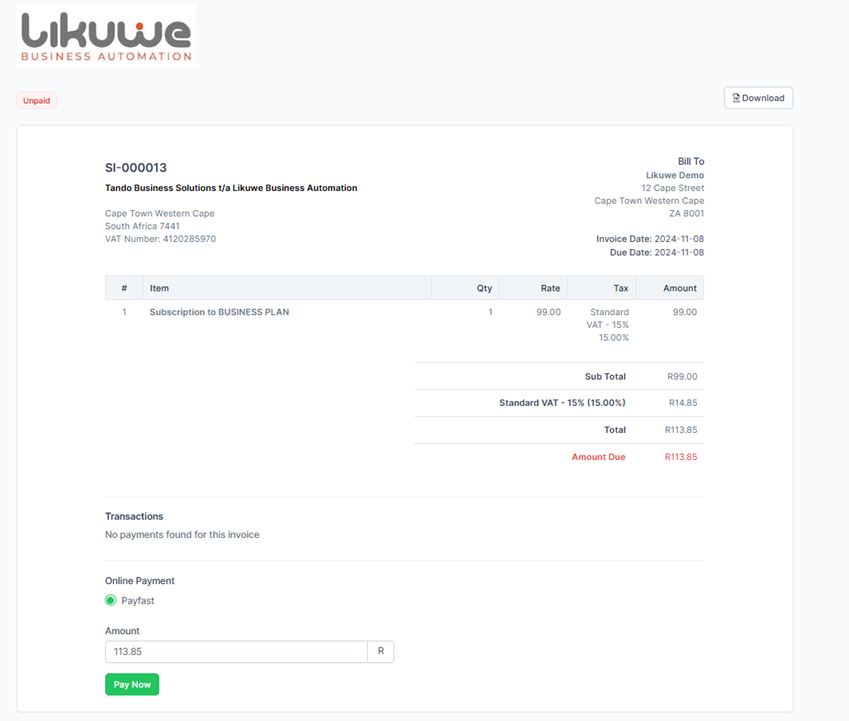This screenshot has height=721, width=849.
Task: Click the Amount input field
Action: tap(236, 652)
